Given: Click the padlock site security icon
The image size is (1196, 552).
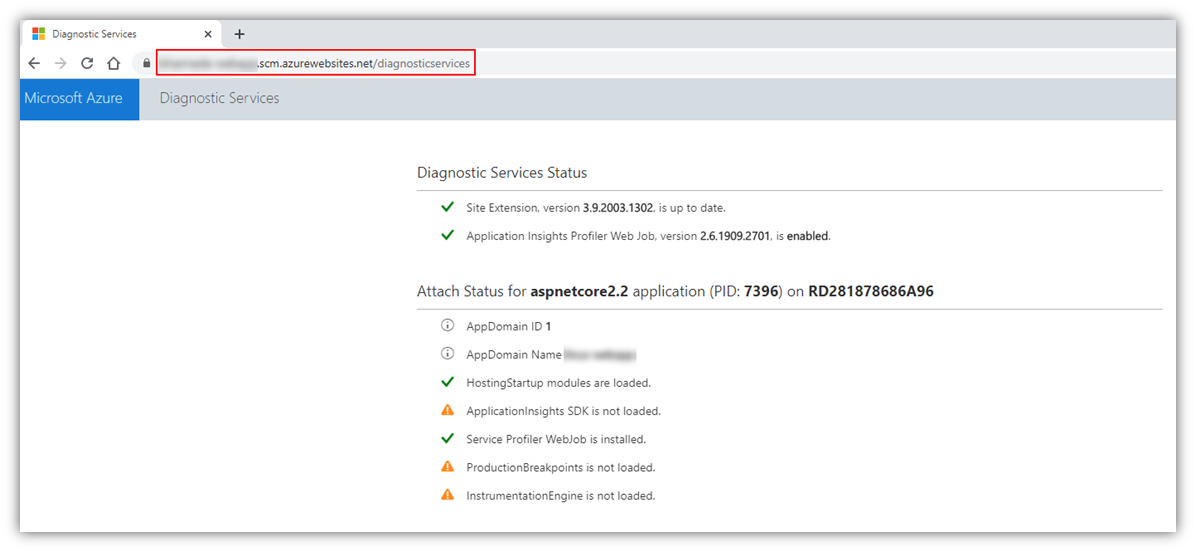Looking at the screenshot, I should pyautogui.click(x=146, y=63).
